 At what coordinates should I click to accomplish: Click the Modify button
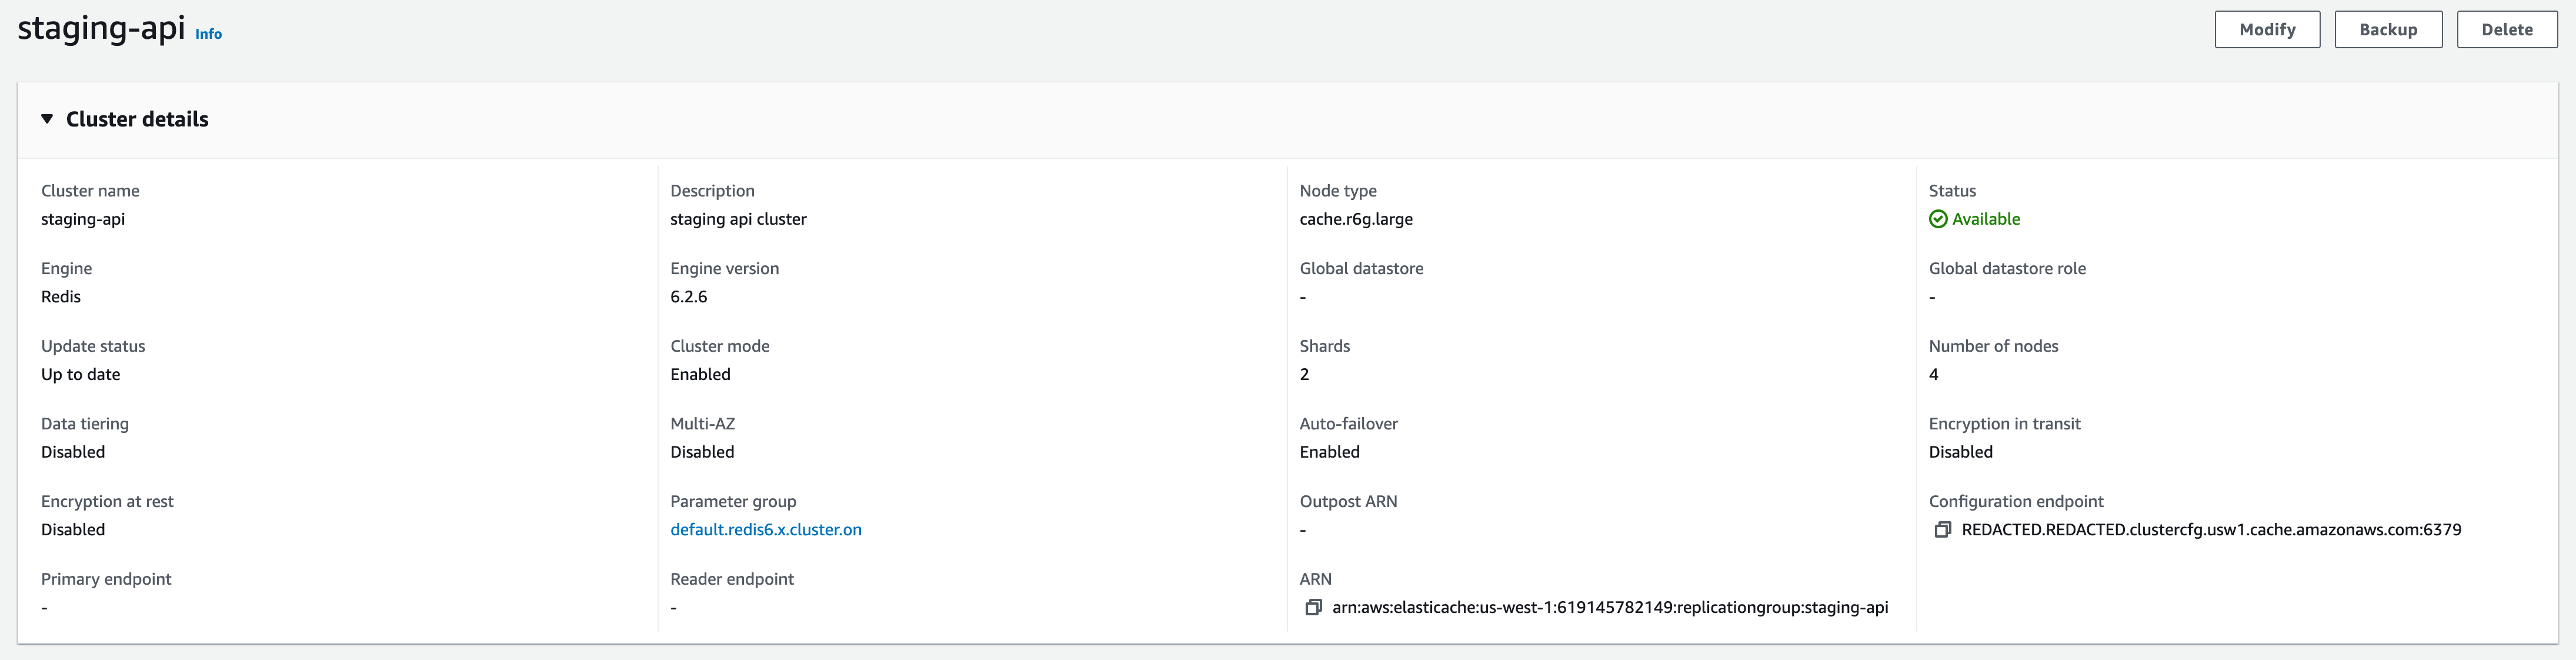coord(2267,29)
